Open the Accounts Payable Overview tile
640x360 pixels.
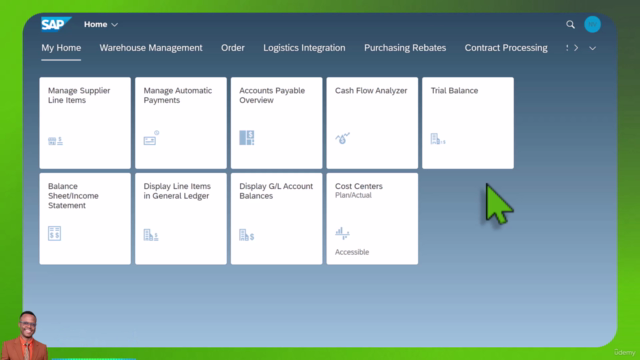pyautogui.click(x=276, y=123)
